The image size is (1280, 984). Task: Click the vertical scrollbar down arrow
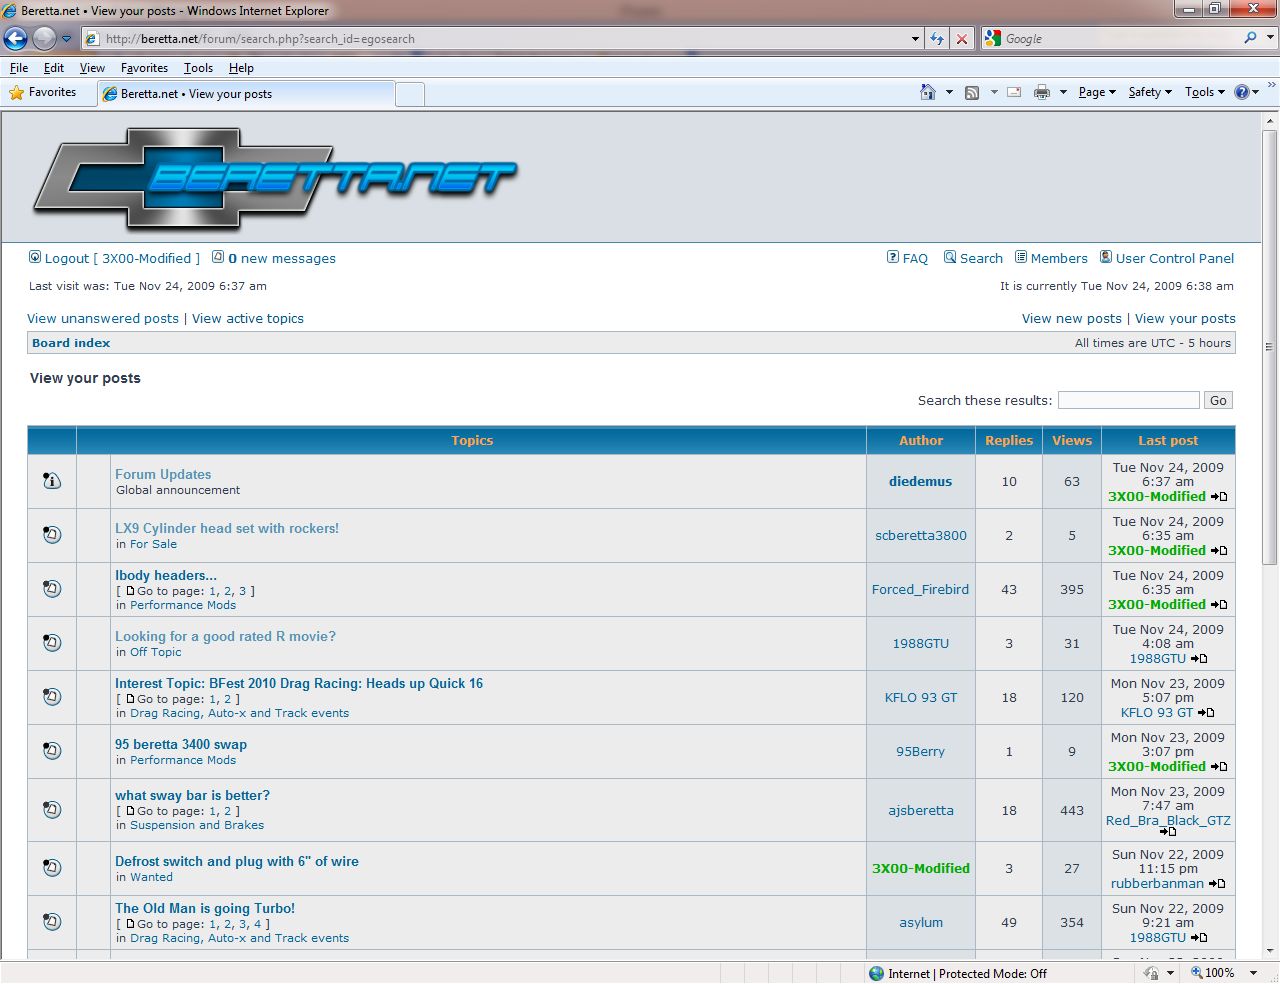[x=1270, y=951]
